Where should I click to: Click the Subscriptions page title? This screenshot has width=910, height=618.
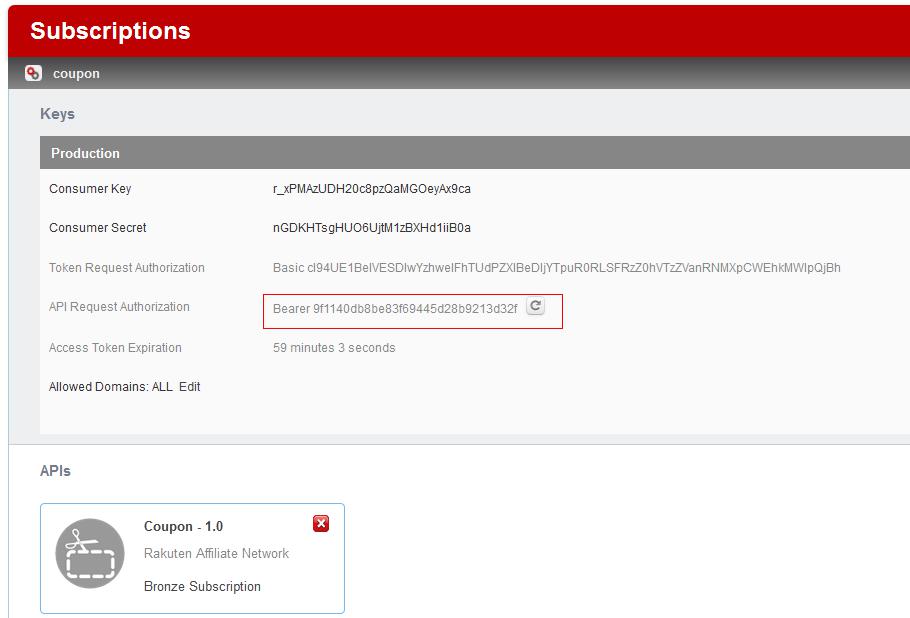click(x=110, y=31)
